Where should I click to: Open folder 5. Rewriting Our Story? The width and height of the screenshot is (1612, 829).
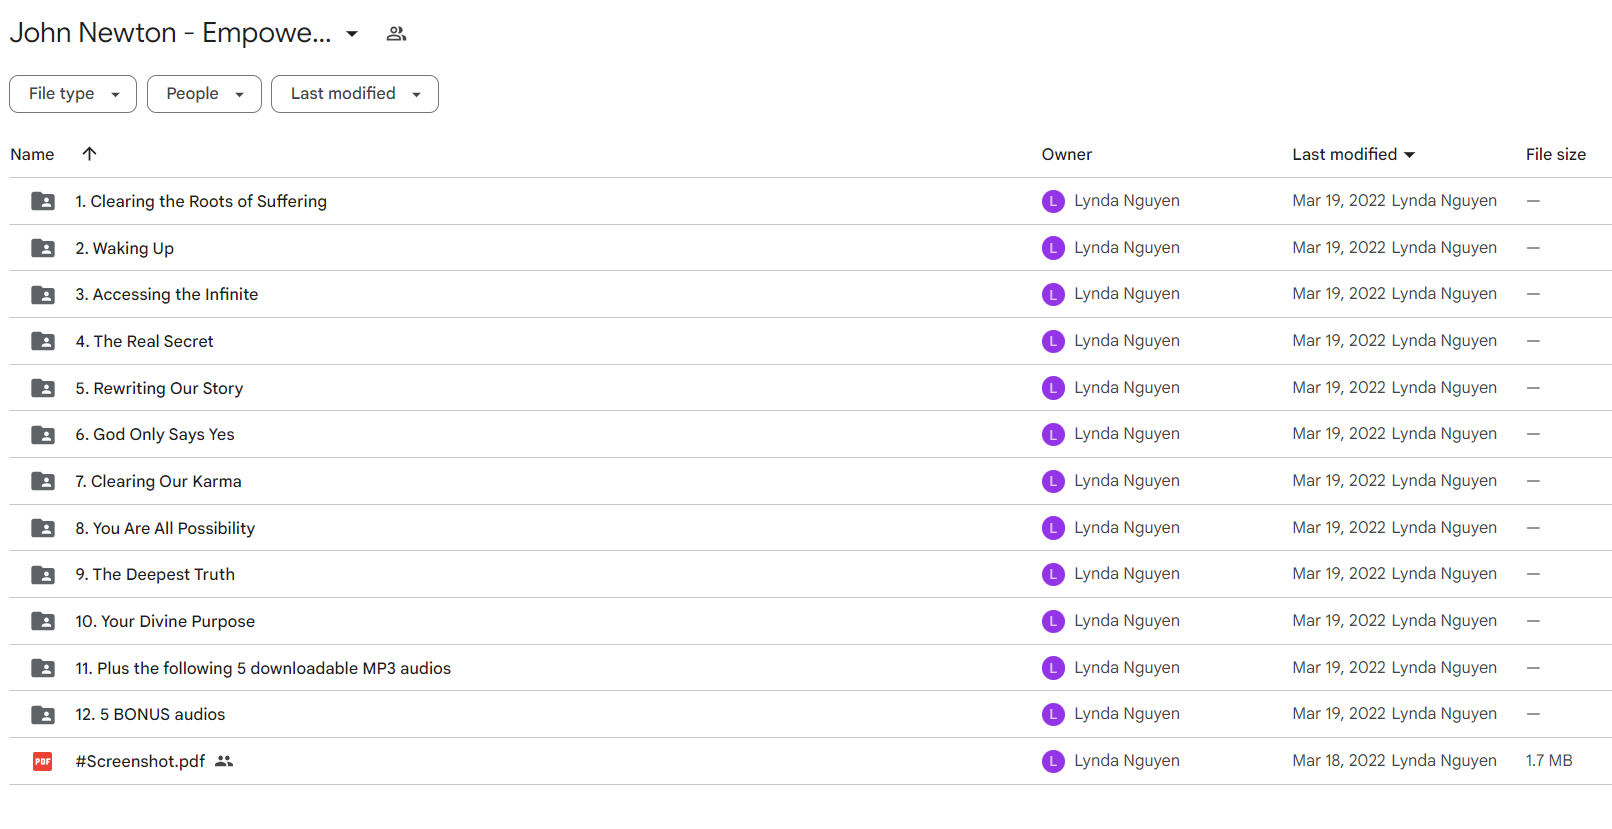(159, 388)
